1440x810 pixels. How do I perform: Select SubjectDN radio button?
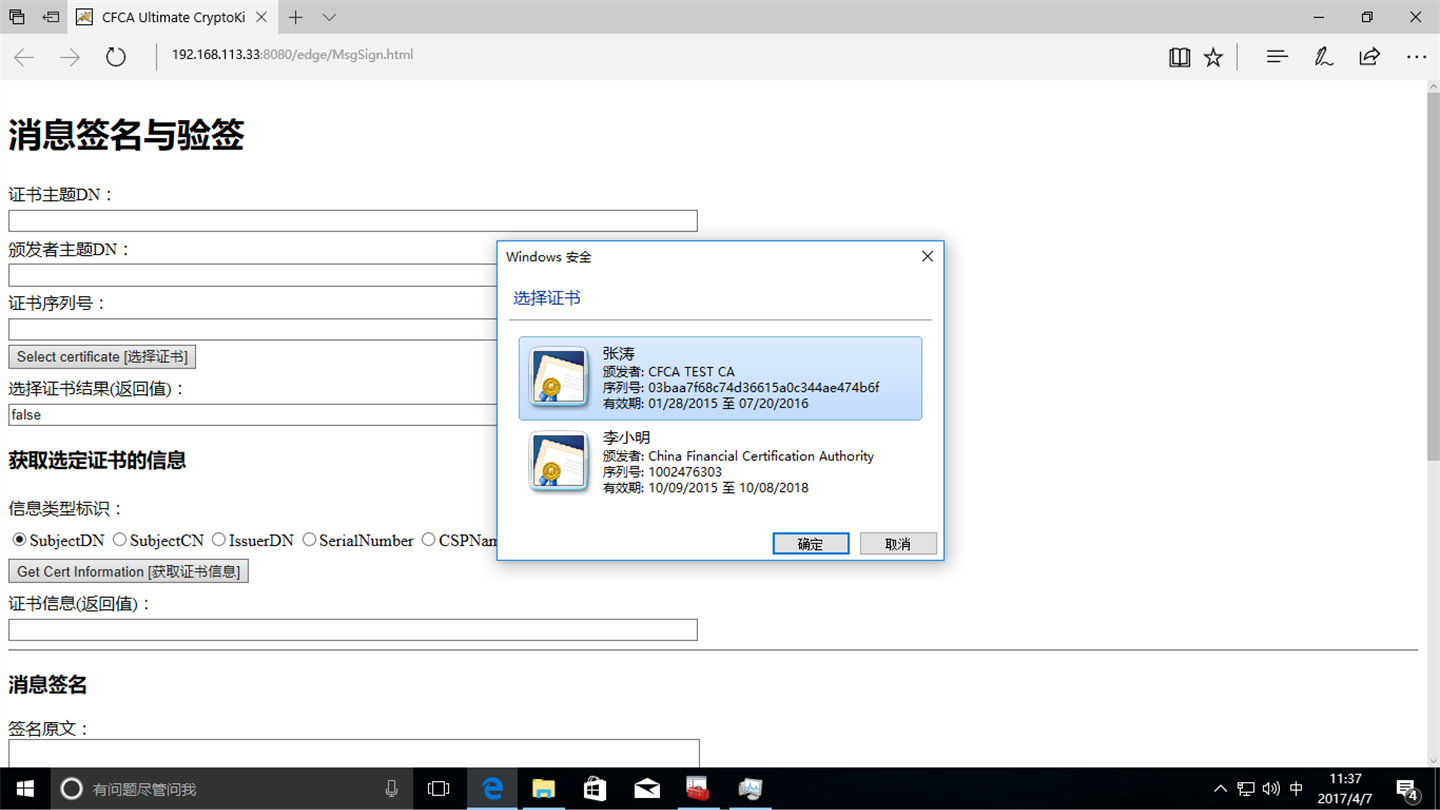(19, 540)
